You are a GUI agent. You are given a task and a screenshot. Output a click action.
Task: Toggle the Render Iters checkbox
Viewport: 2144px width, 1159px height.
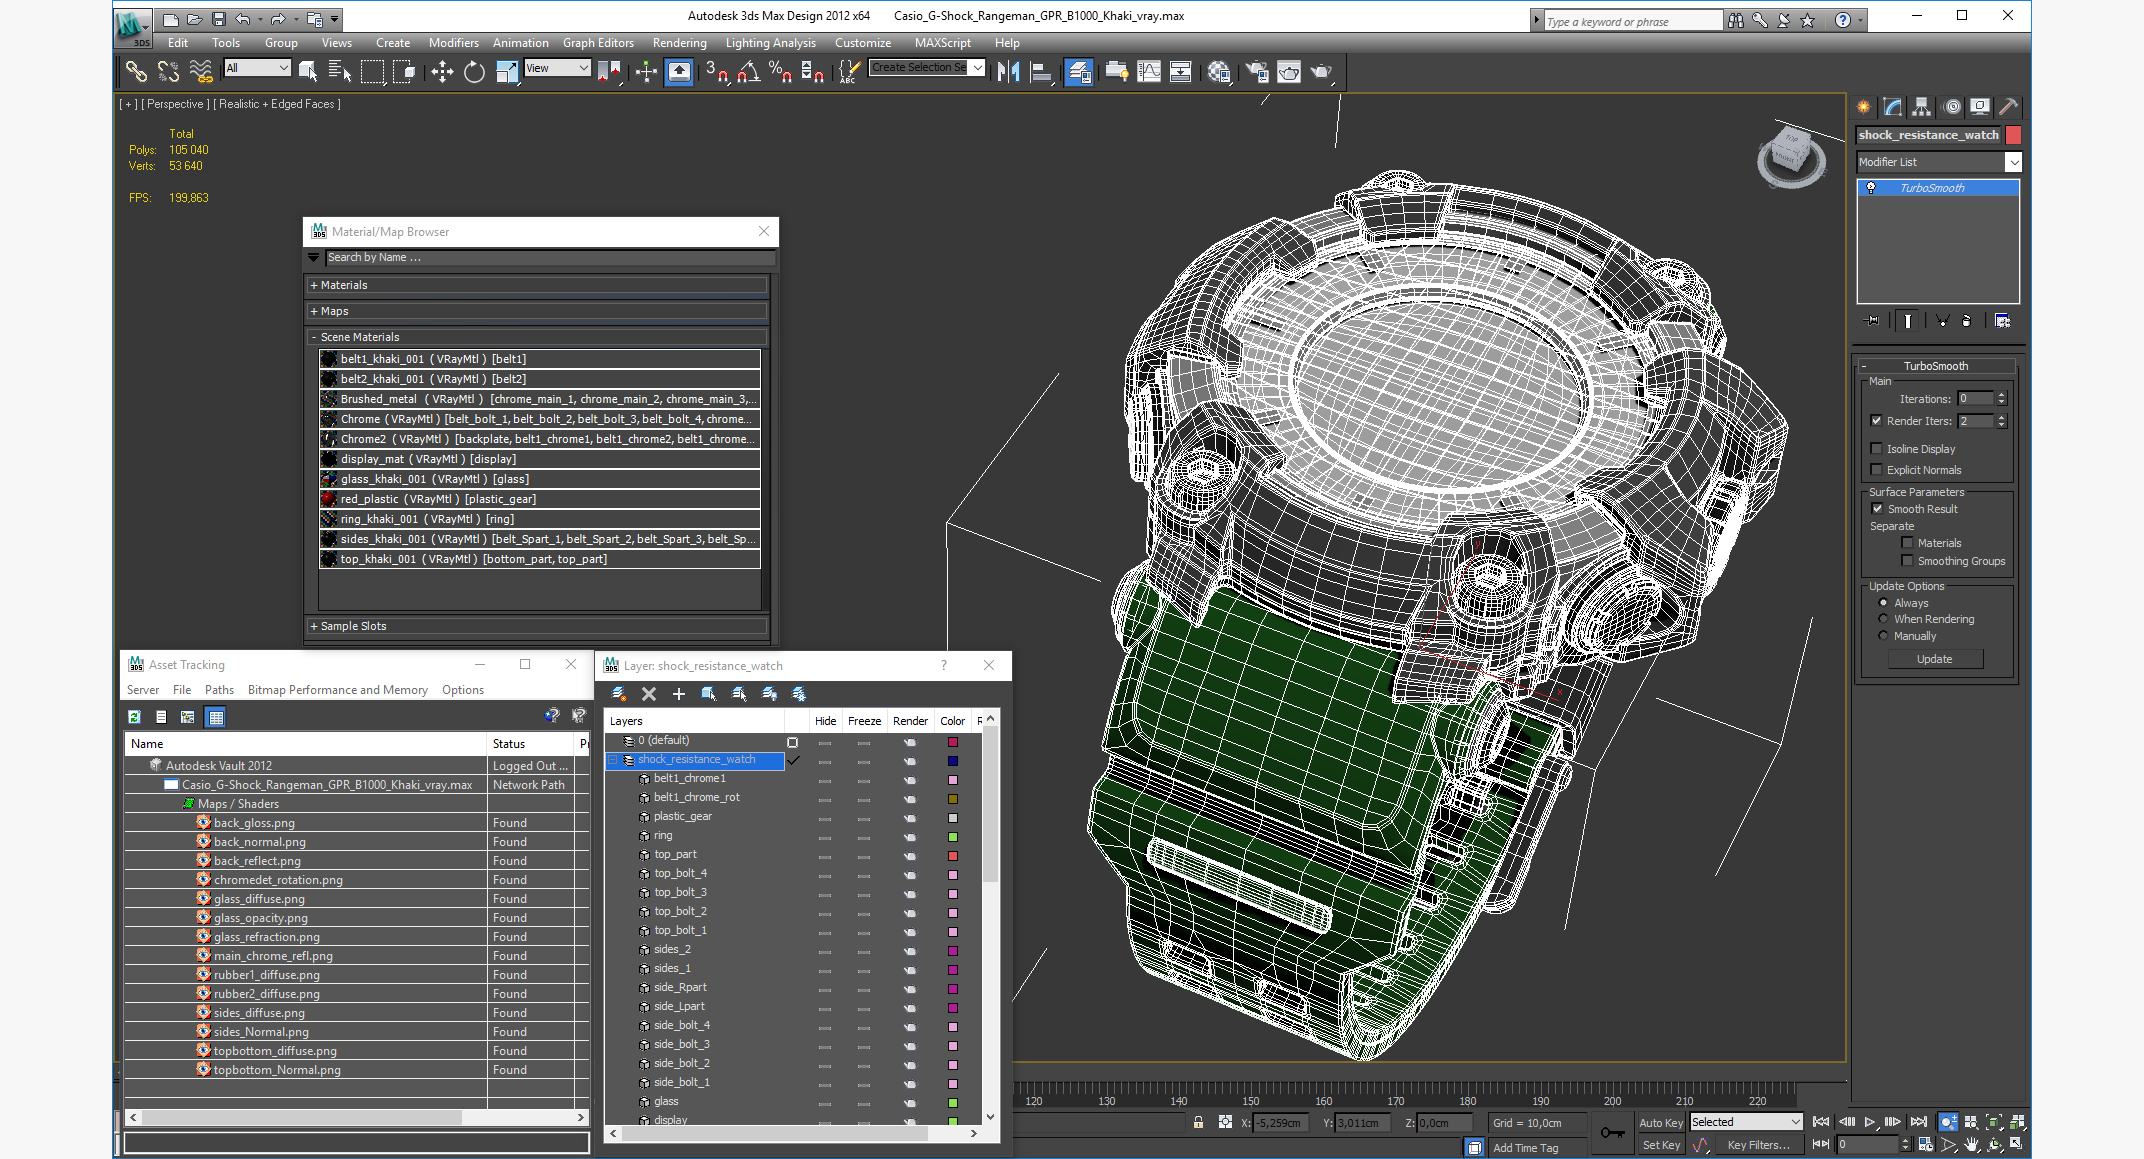(1876, 421)
